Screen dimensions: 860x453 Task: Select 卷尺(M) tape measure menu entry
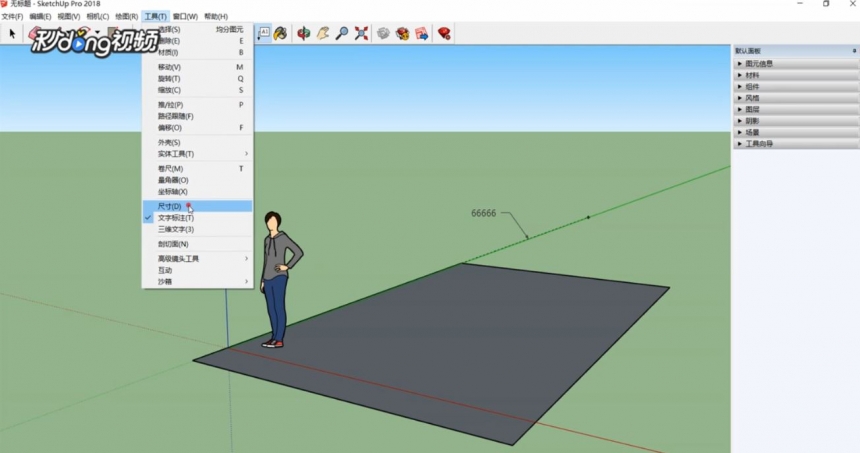pyautogui.click(x=170, y=168)
